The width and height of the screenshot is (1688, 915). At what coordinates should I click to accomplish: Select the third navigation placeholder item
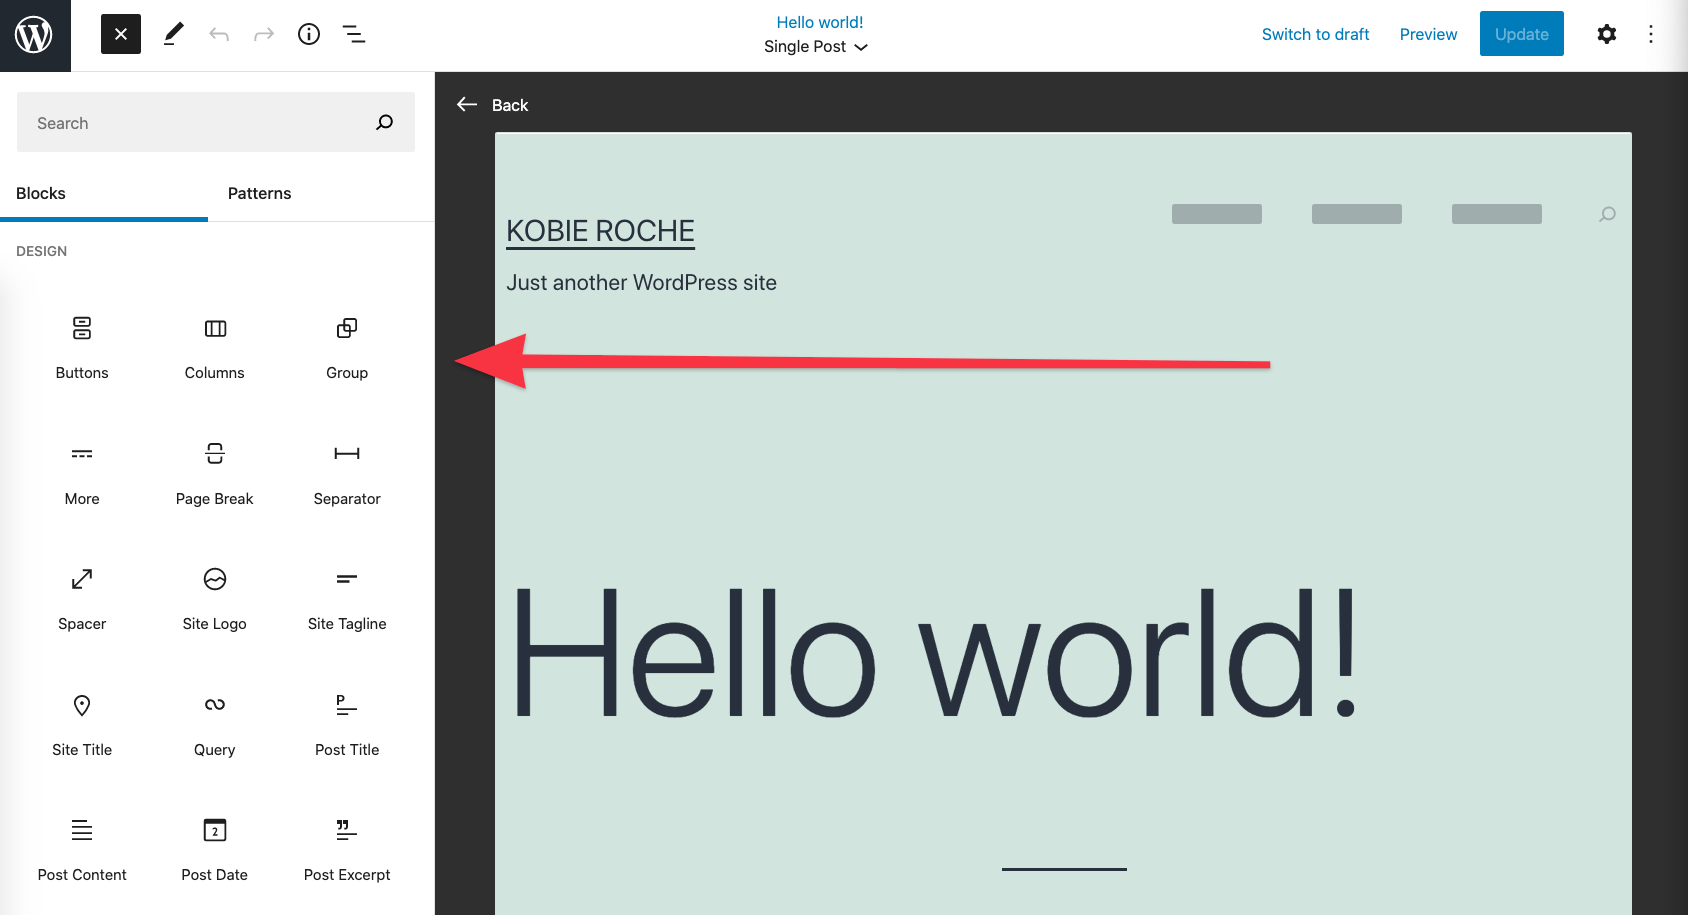[1497, 214]
